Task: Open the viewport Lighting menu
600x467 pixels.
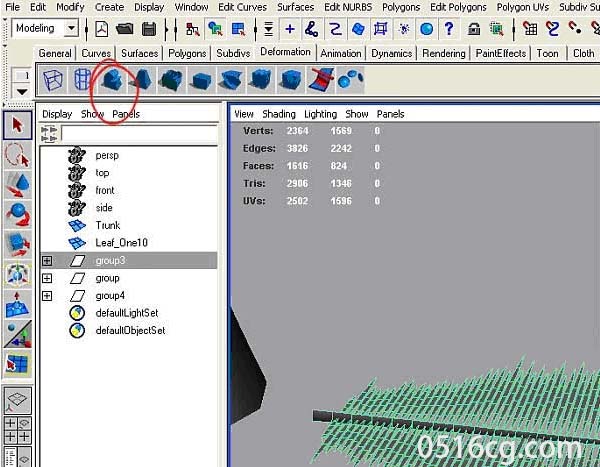Action: 320,114
